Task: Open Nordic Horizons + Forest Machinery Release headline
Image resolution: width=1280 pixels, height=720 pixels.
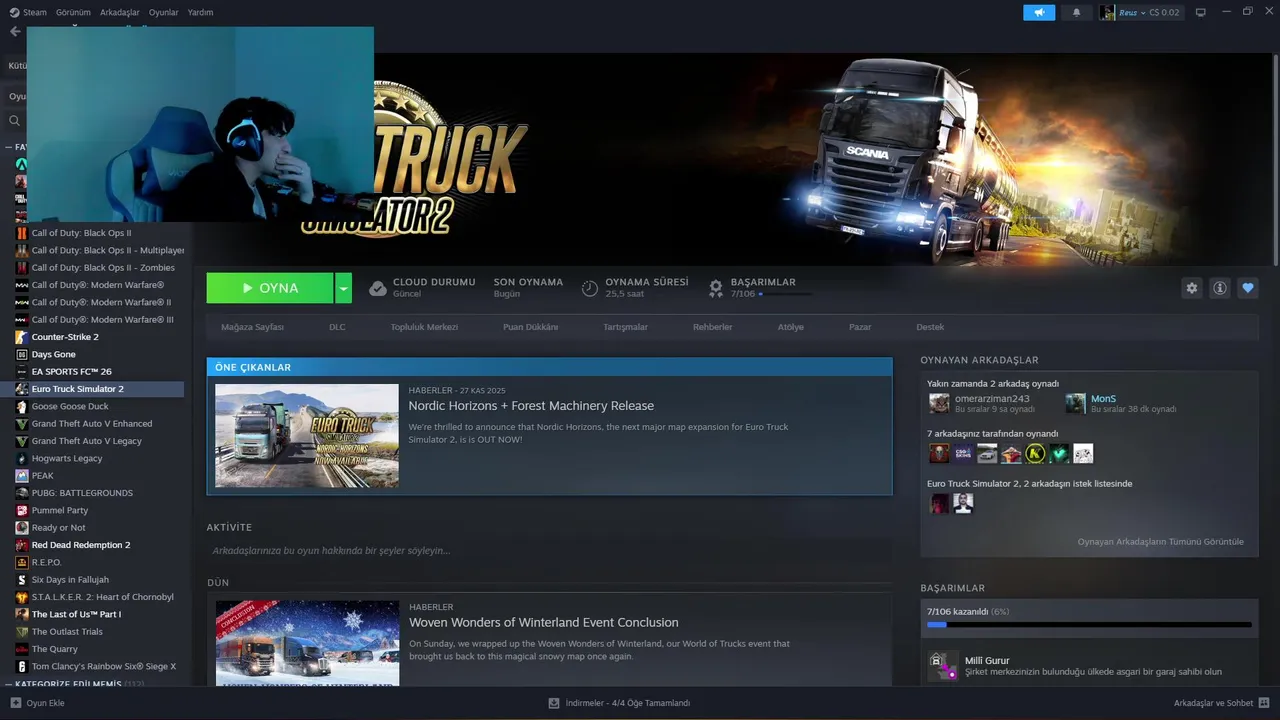Action: [x=531, y=406]
